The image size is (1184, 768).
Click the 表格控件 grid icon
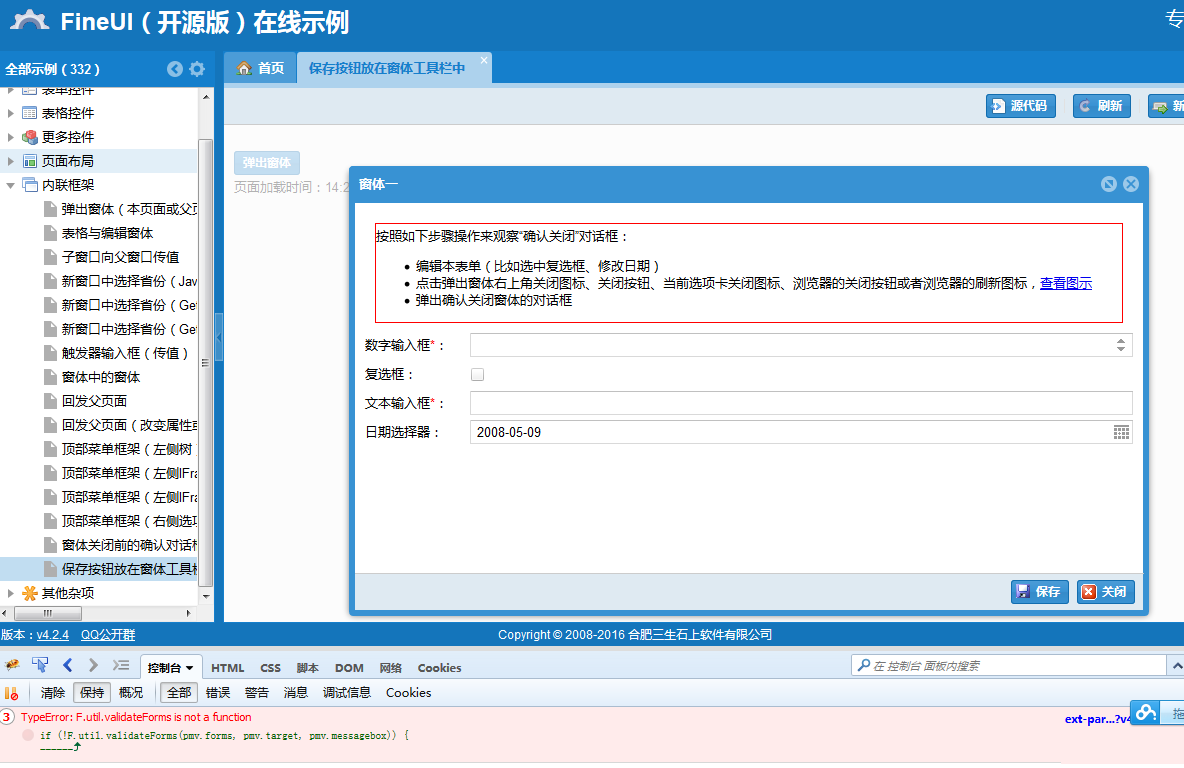point(29,113)
